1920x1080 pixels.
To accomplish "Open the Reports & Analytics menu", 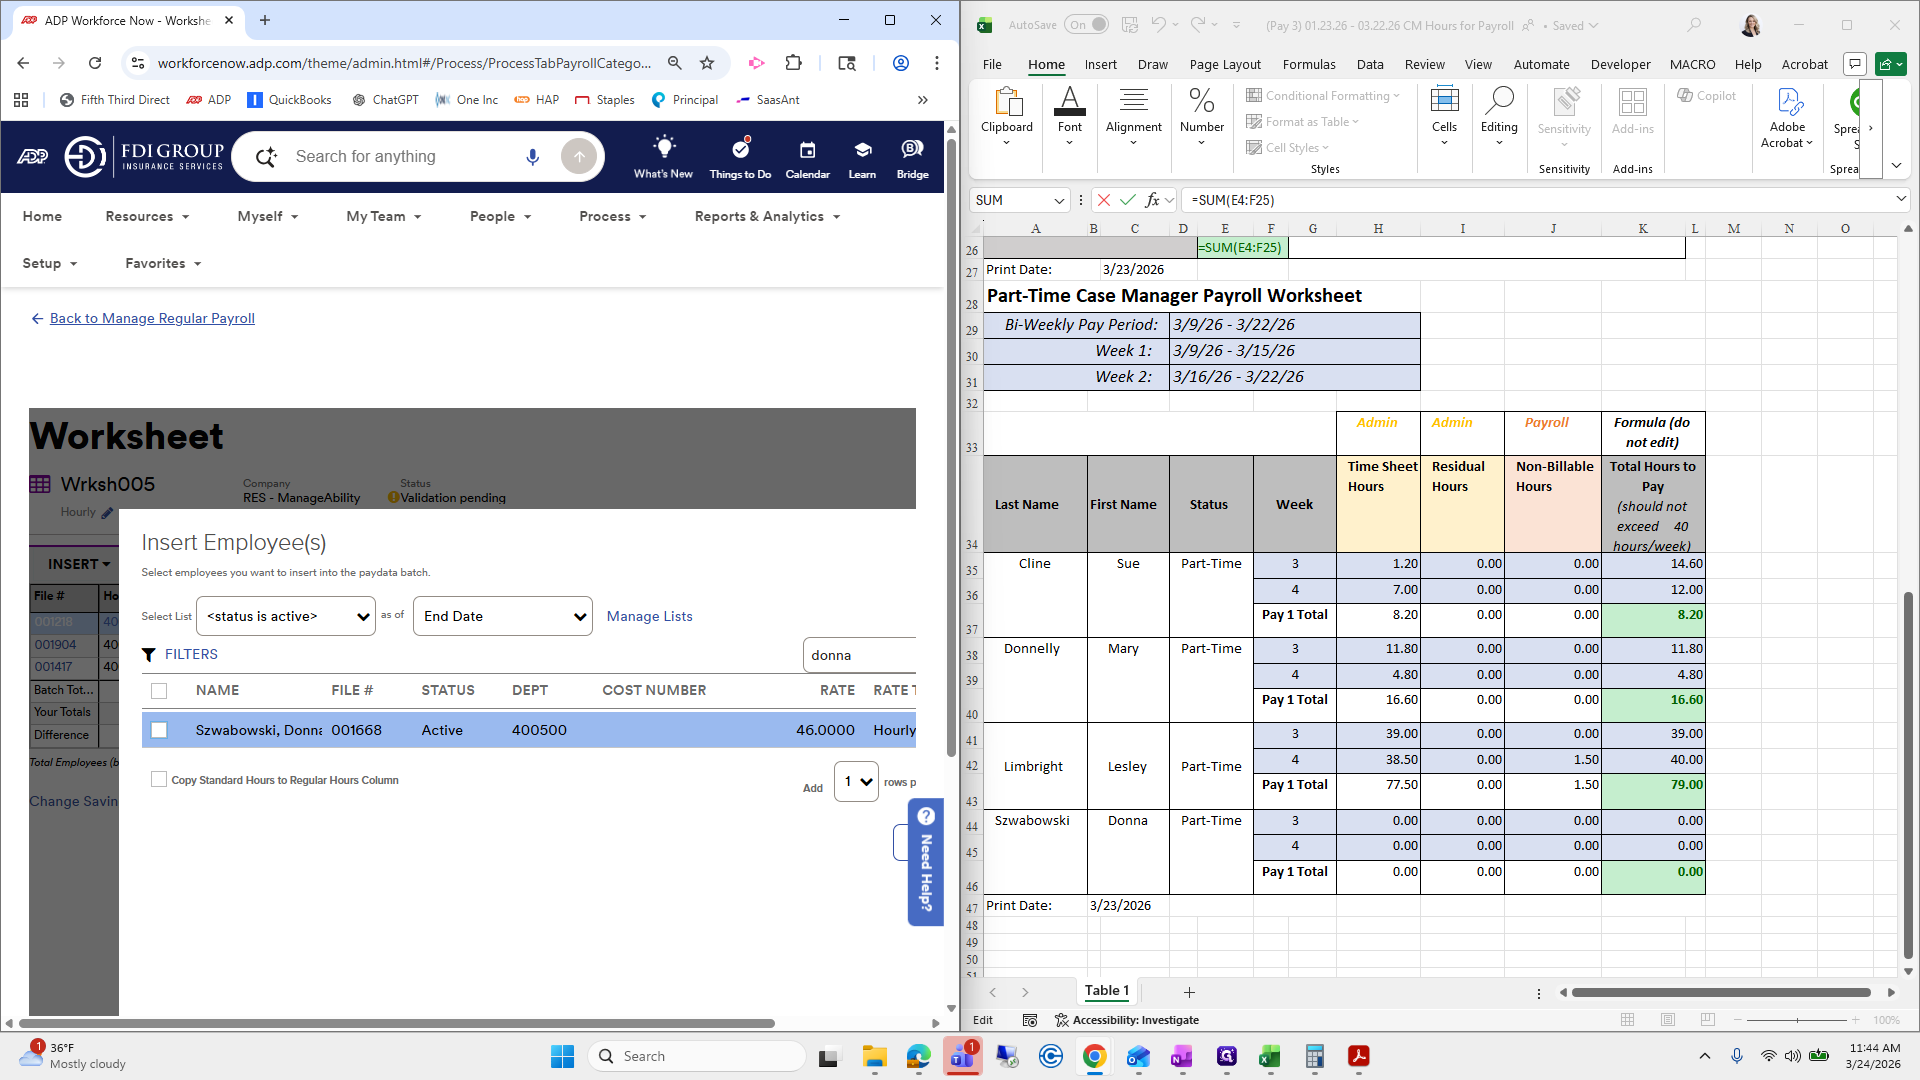I will click(x=767, y=217).
